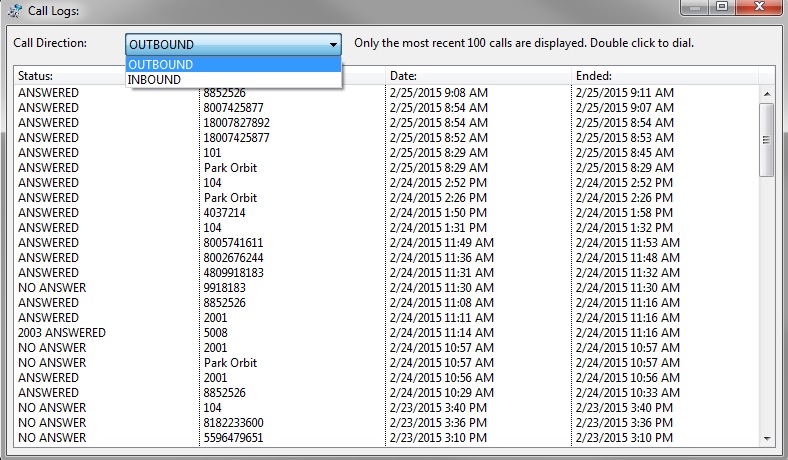
Task: Click the scrollbar up arrow
Action: [767, 93]
